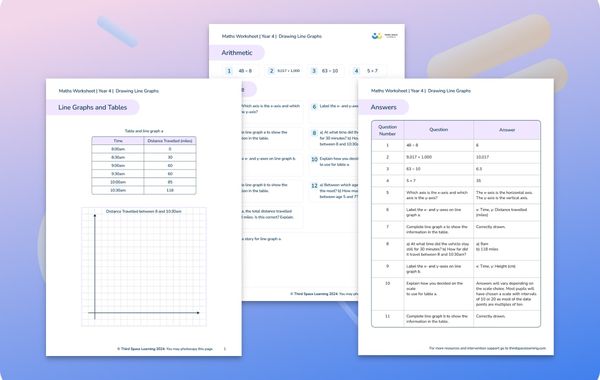Screen dimensions: 600x380
Task: Click question 12 on the middle worksheet
Action: tap(334, 191)
